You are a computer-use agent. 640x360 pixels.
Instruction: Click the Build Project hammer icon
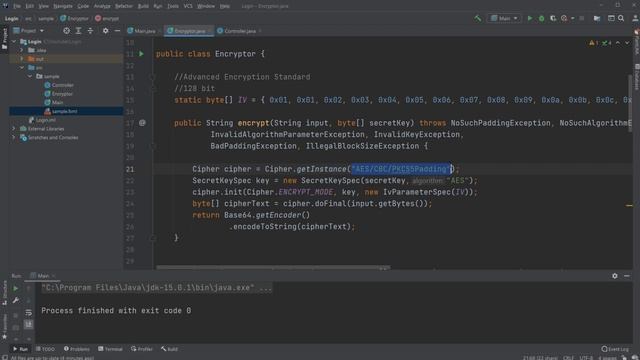(478, 18)
